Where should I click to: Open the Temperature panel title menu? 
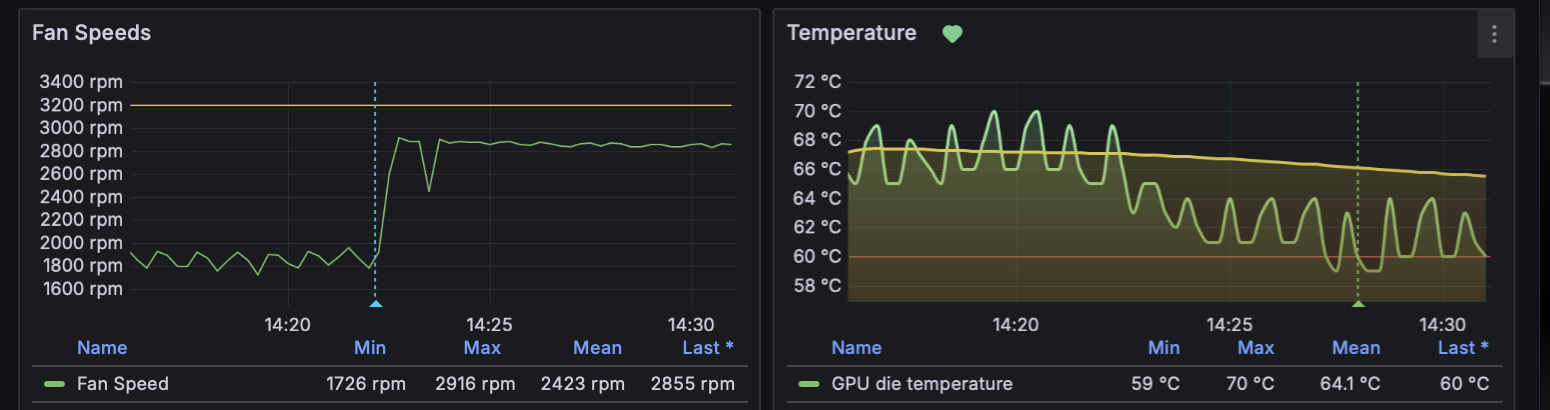tap(851, 33)
